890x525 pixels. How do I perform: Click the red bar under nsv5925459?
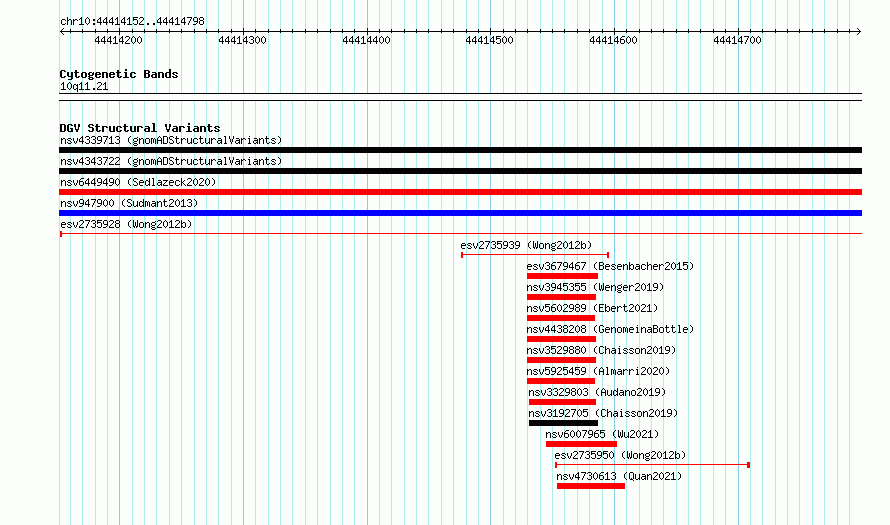click(561, 381)
